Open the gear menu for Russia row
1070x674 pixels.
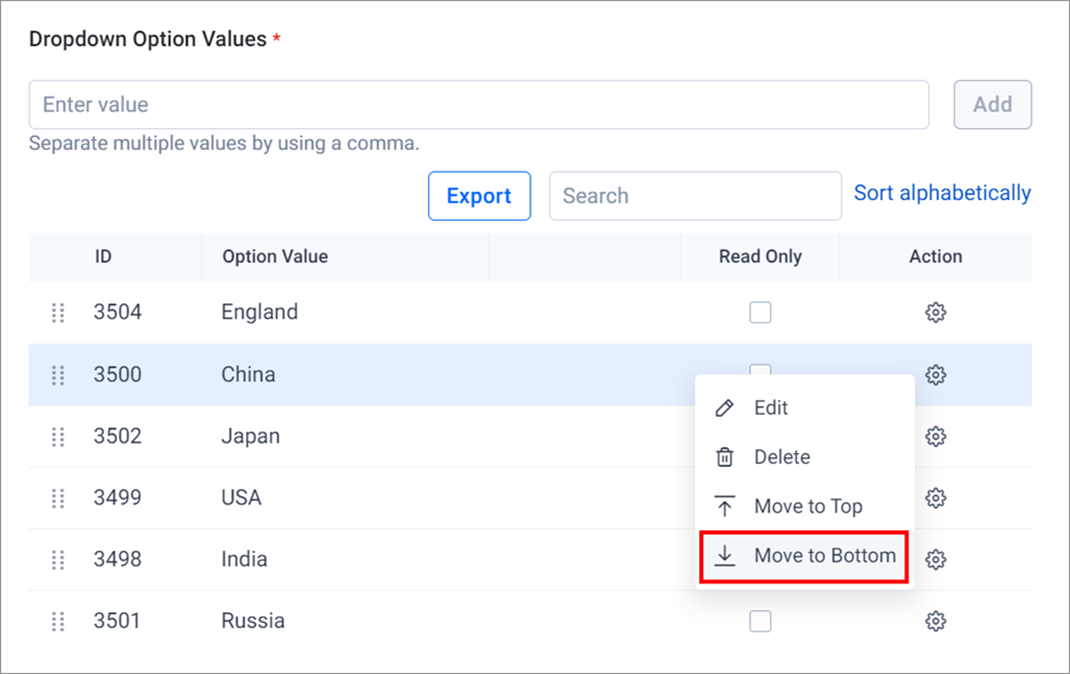tap(935, 621)
